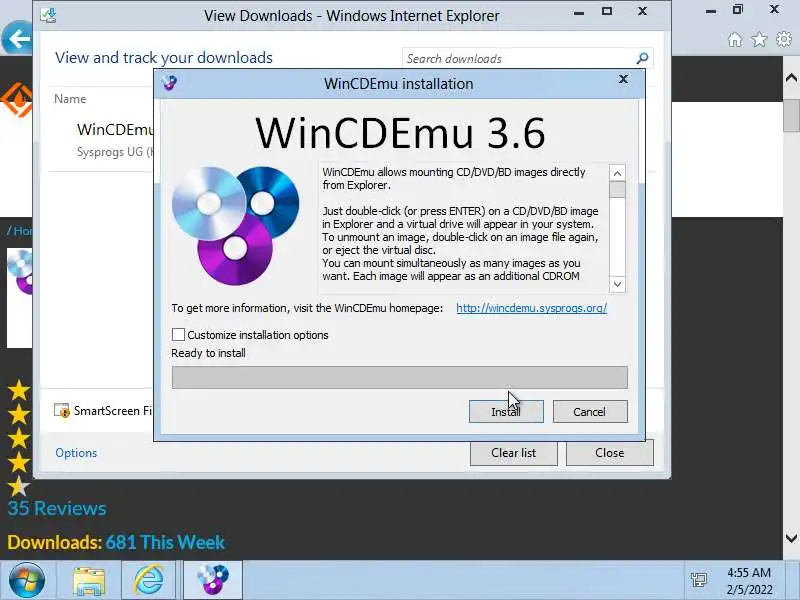Click the network tray icon
This screenshot has height=600, width=800.
click(698, 580)
